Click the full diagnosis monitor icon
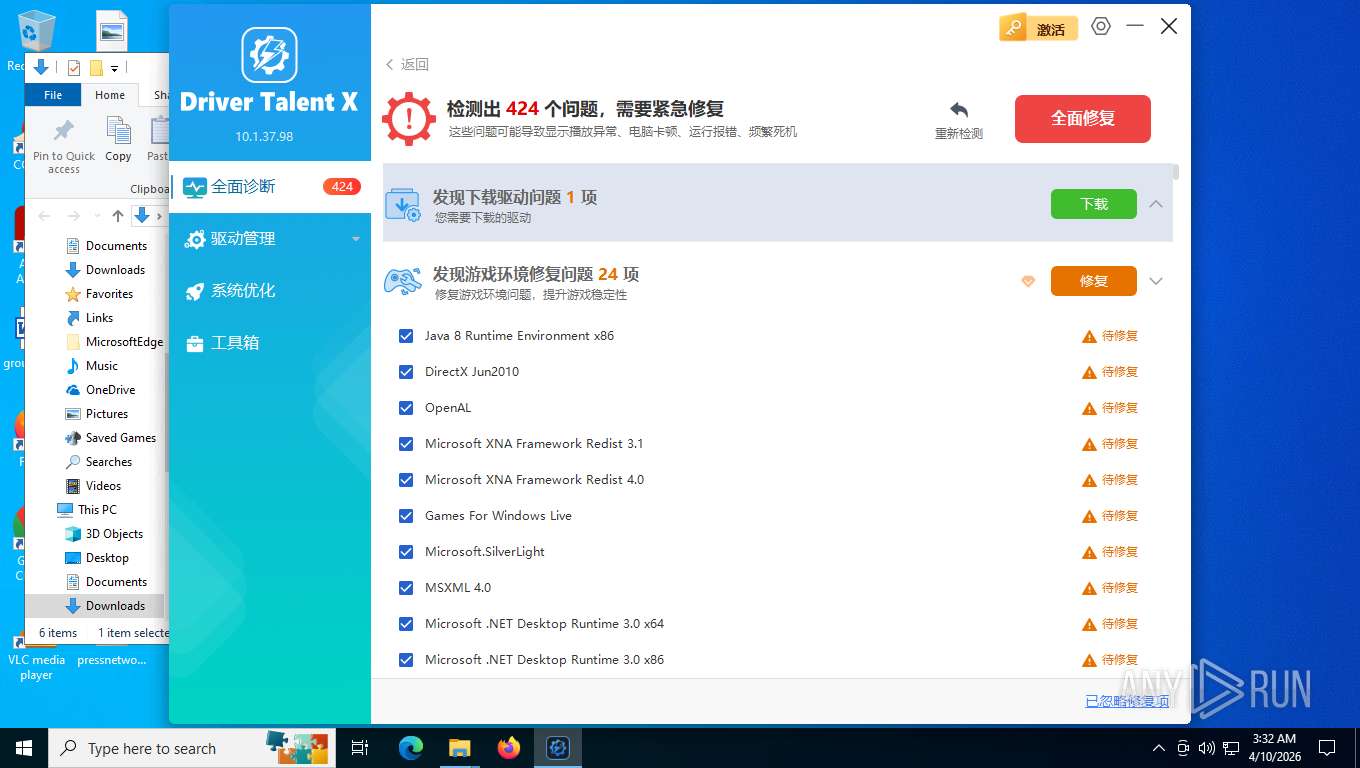 point(195,187)
